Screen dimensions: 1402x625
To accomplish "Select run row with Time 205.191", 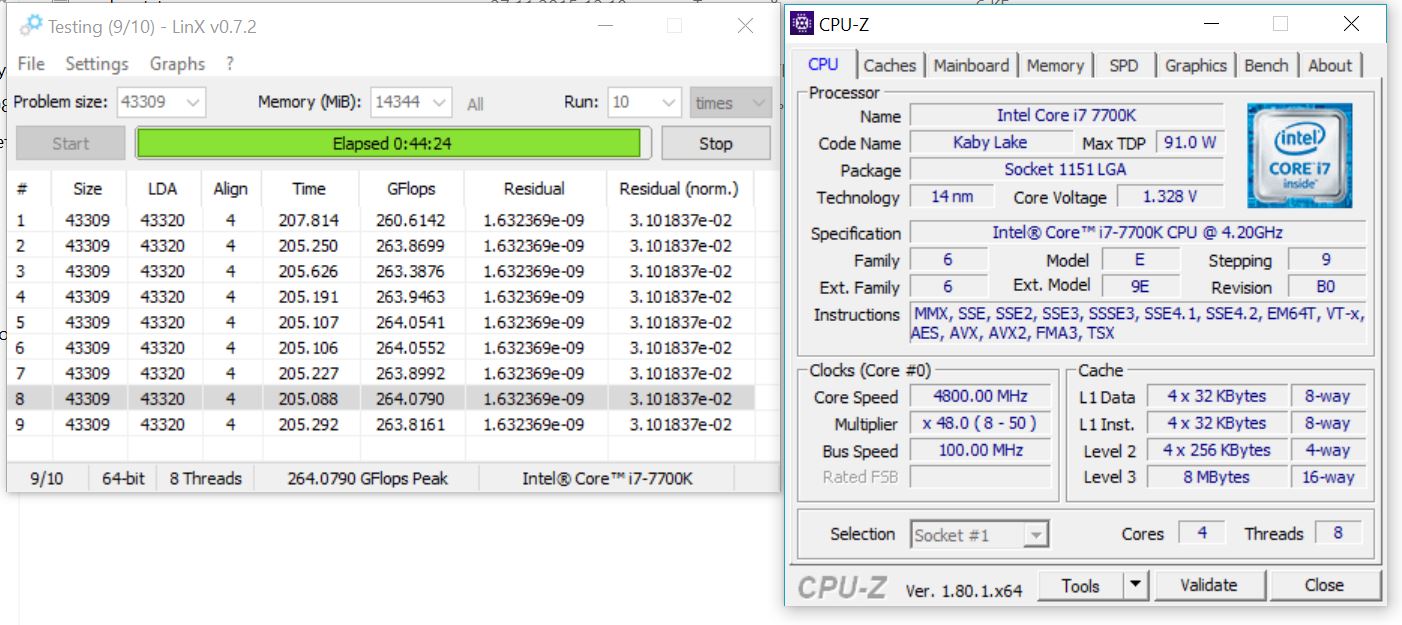I will click(381, 296).
